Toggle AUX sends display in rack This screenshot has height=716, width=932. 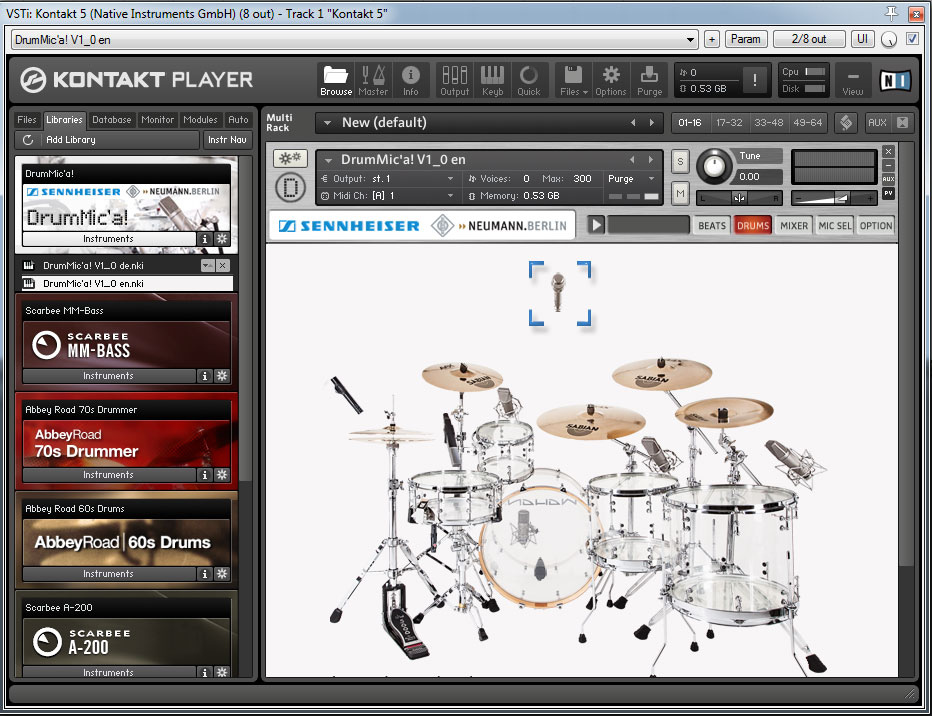[877, 122]
